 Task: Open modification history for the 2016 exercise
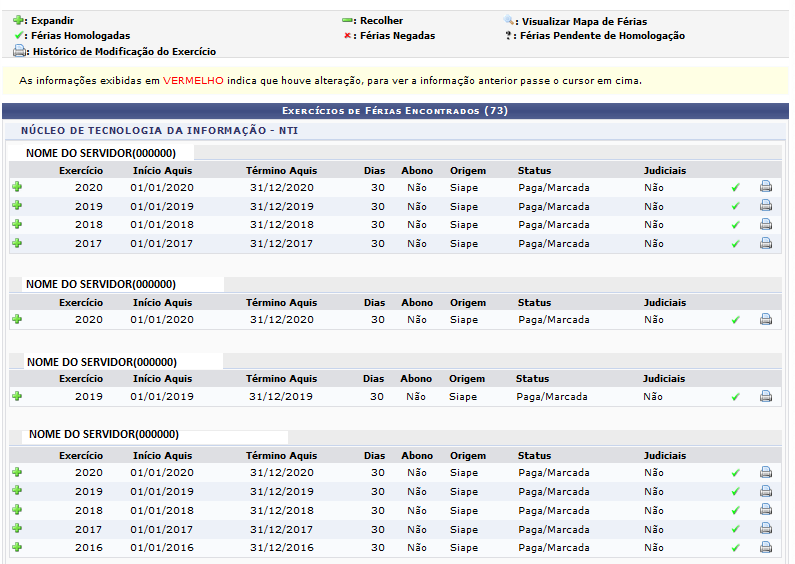(x=766, y=548)
